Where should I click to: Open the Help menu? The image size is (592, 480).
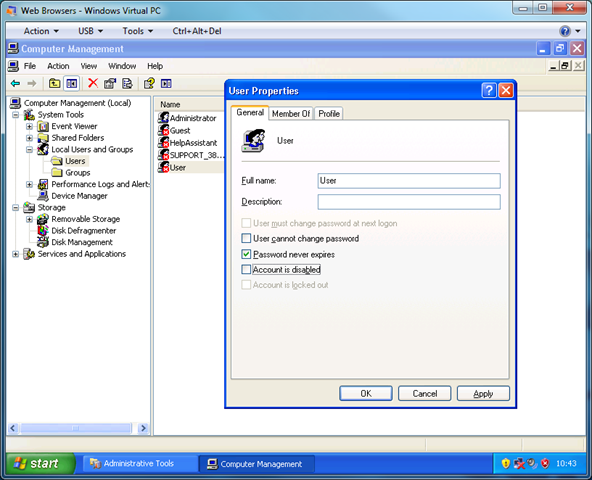(x=155, y=66)
